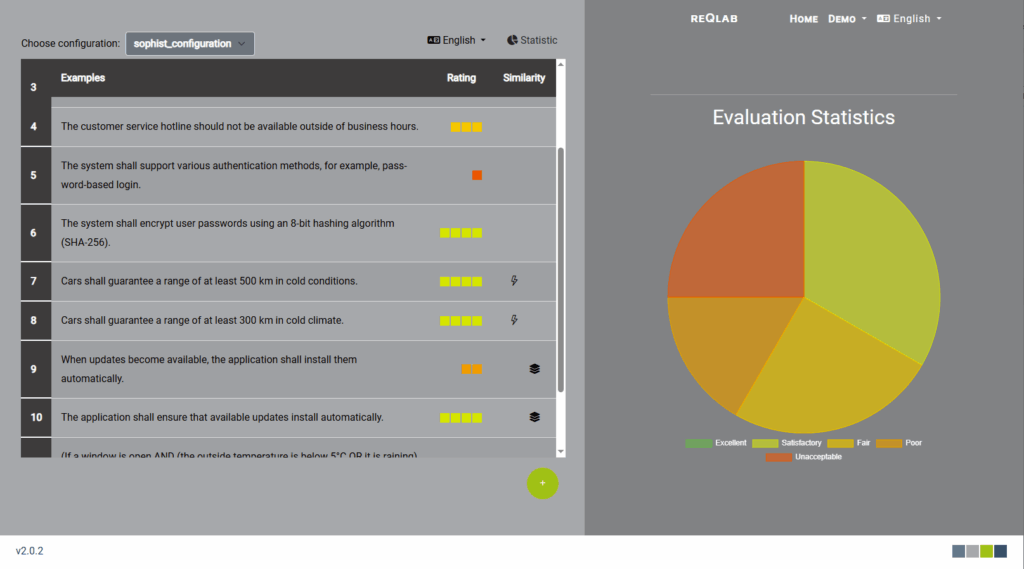The width and height of the screenshot is (1024, 569).
Task: Click the stacked layers icon in row 10
Action: 534,417
